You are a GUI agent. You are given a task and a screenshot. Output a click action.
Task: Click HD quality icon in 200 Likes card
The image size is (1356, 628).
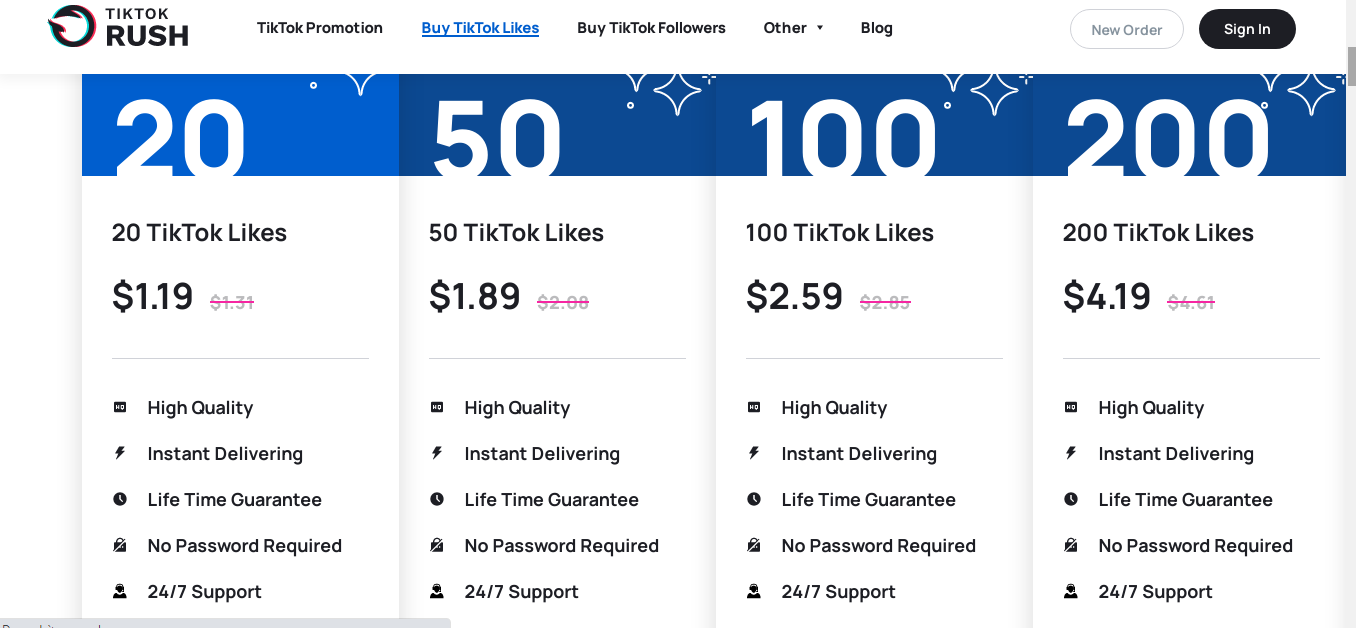pos(1071,407)
